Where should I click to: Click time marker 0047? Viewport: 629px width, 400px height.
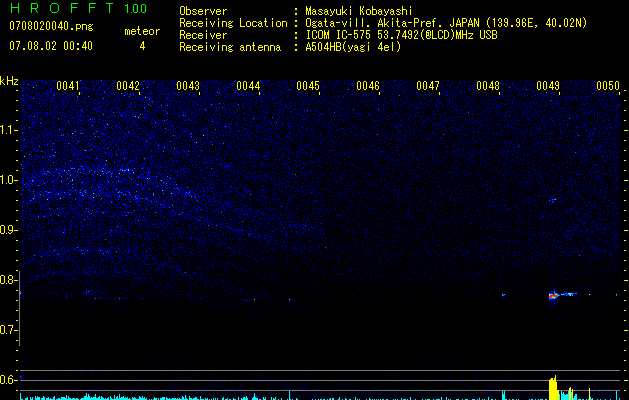point(428,86)
